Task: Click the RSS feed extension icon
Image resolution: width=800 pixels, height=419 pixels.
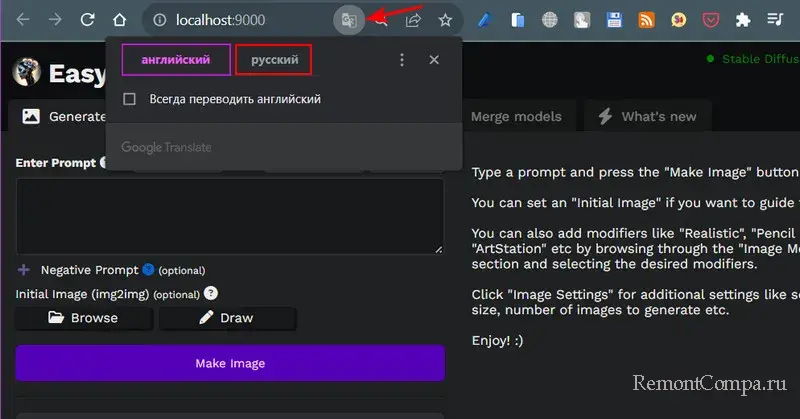Action: tap(647, 19)
